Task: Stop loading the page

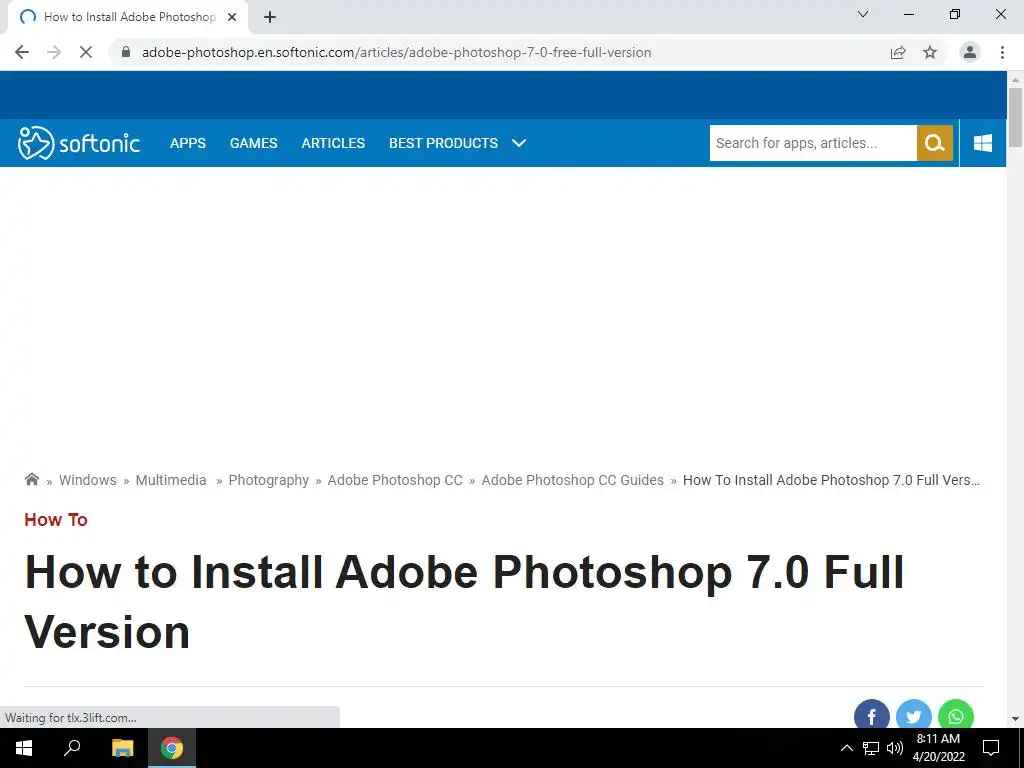Action: [86, 52]
